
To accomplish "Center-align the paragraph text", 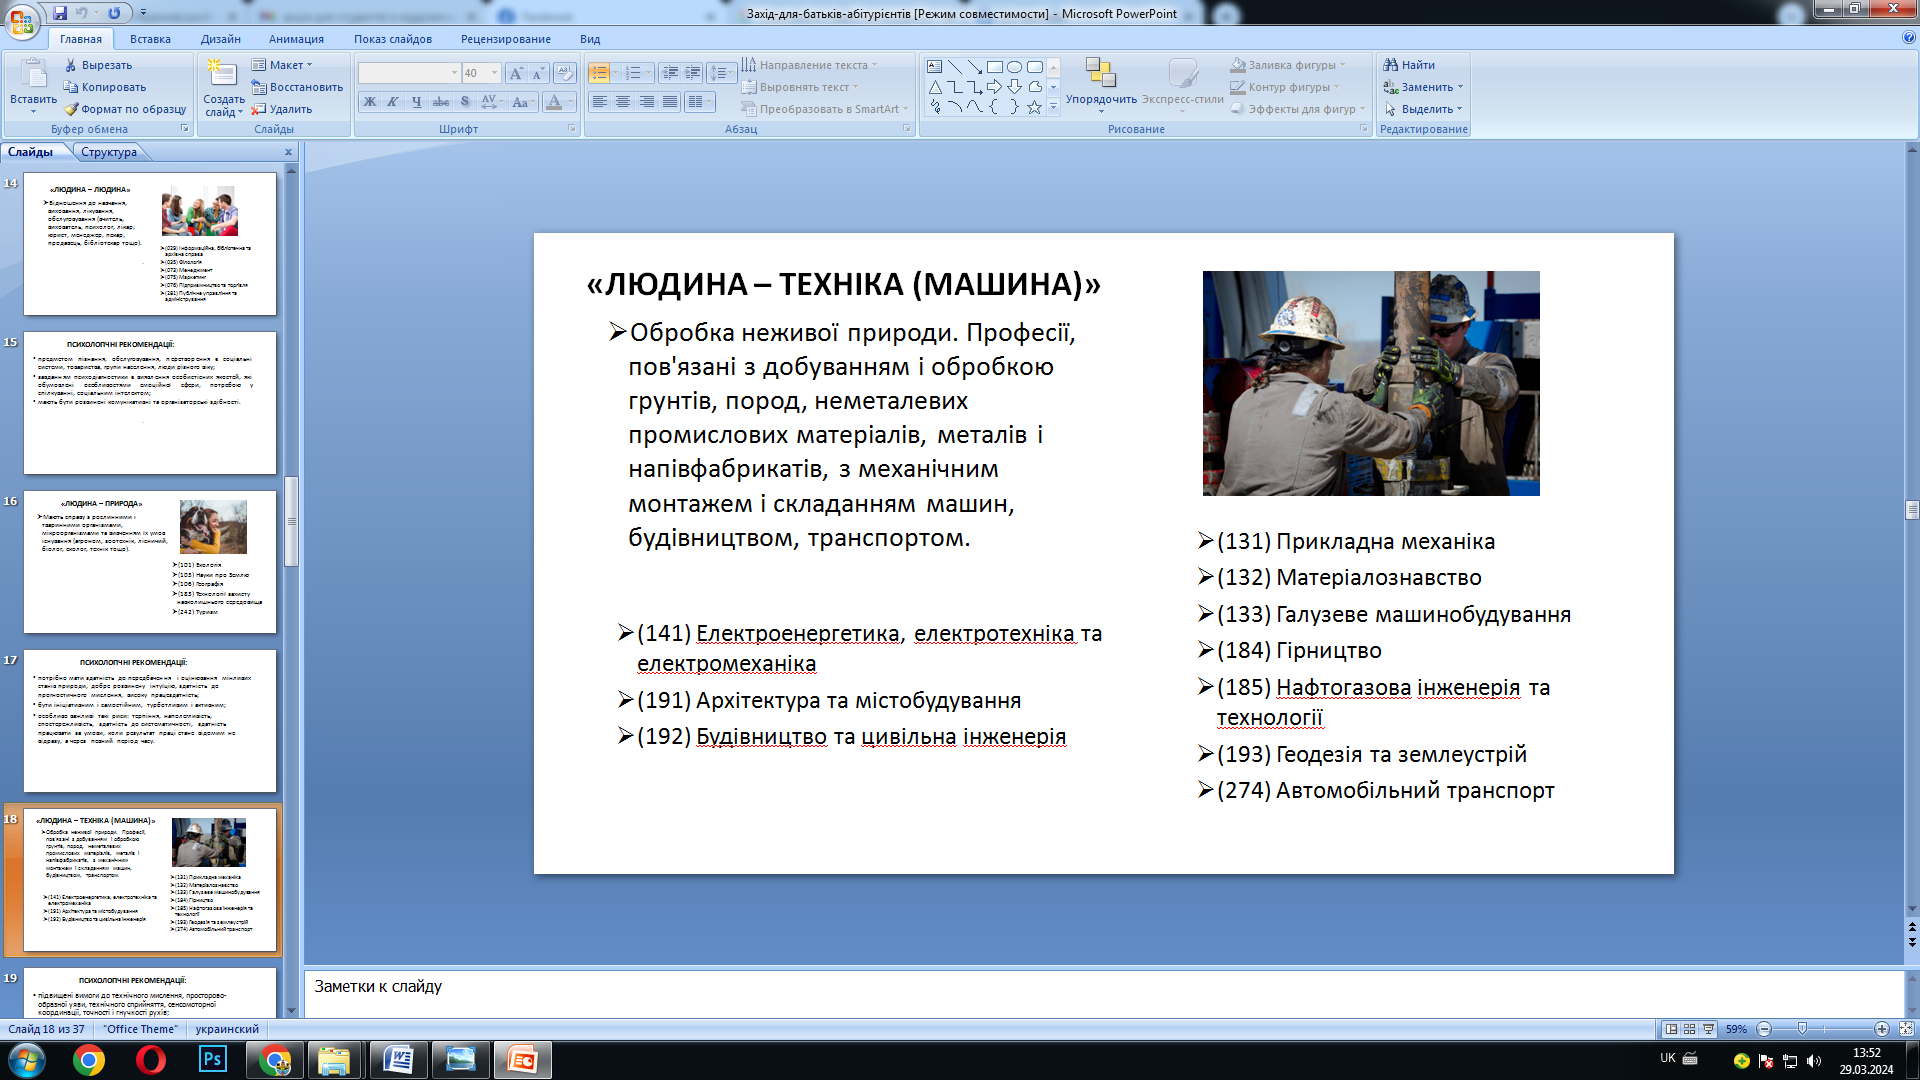I will tap(623, 102).
